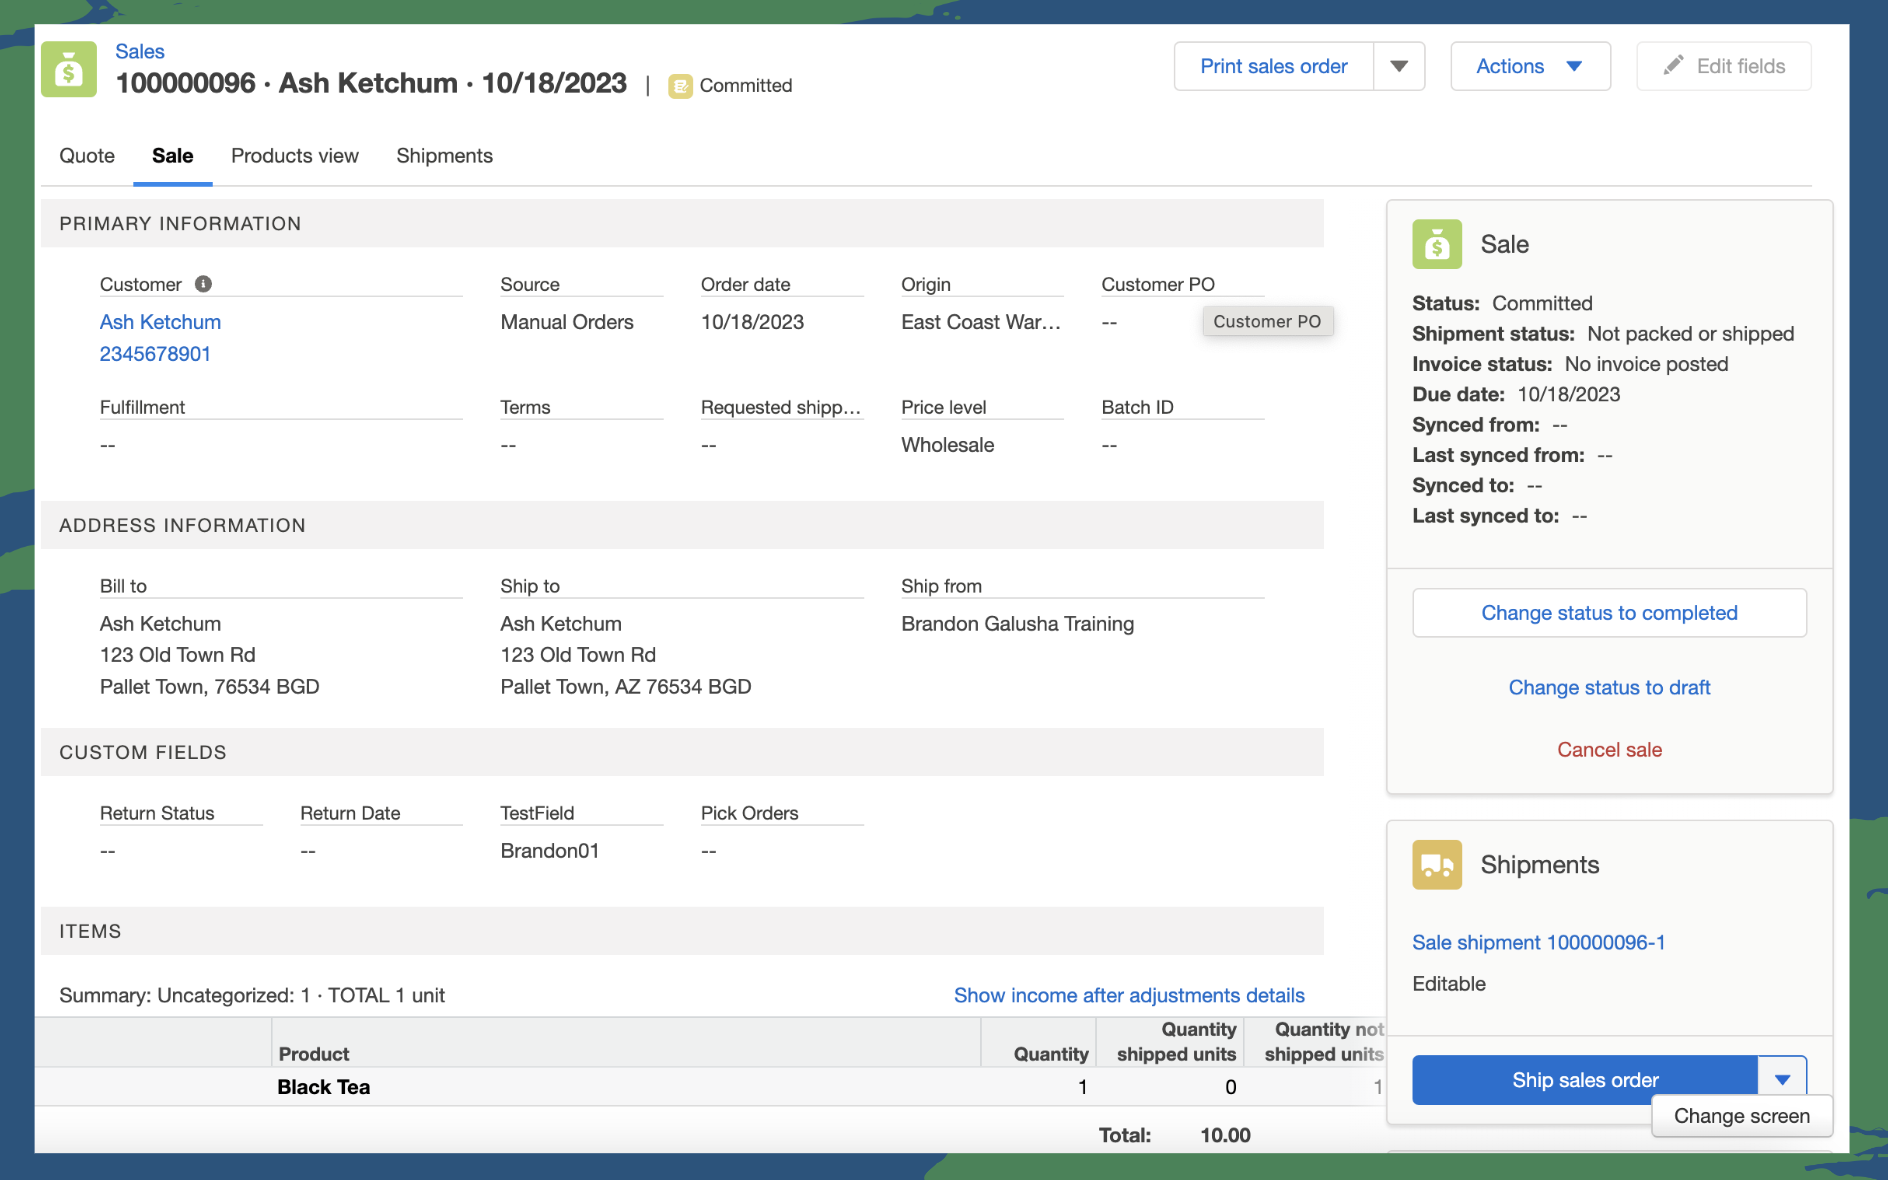Click Change status to draft
The height and width of the screenshot is (1180, 1888).
point(1609,688)
